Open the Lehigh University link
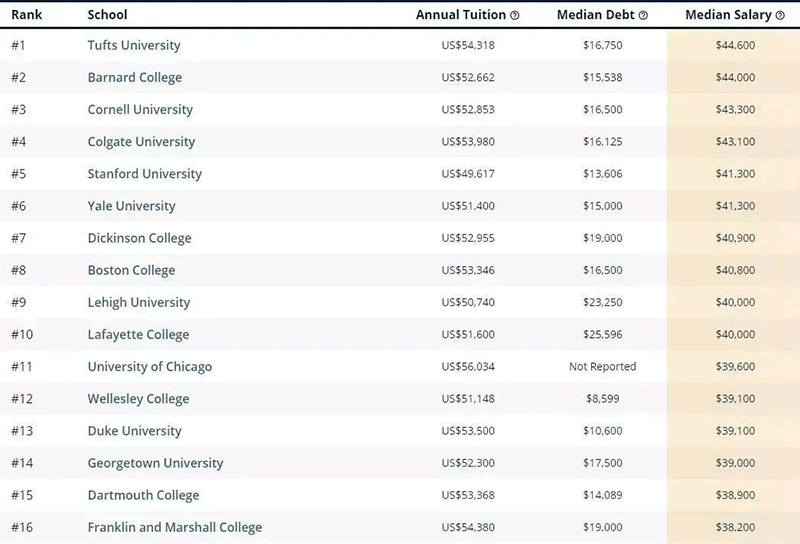 (139, 303)
